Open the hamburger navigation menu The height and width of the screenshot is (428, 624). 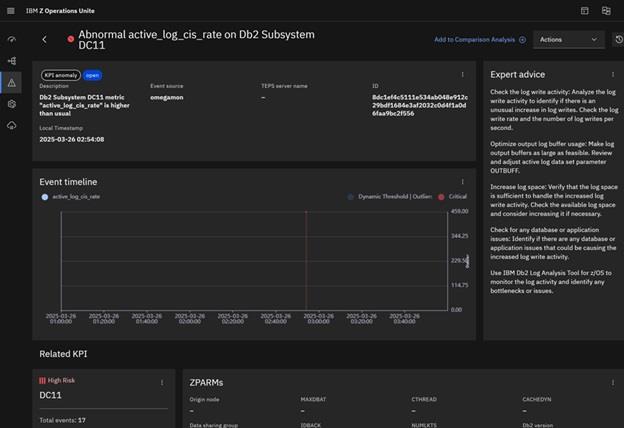coord(11,10)
